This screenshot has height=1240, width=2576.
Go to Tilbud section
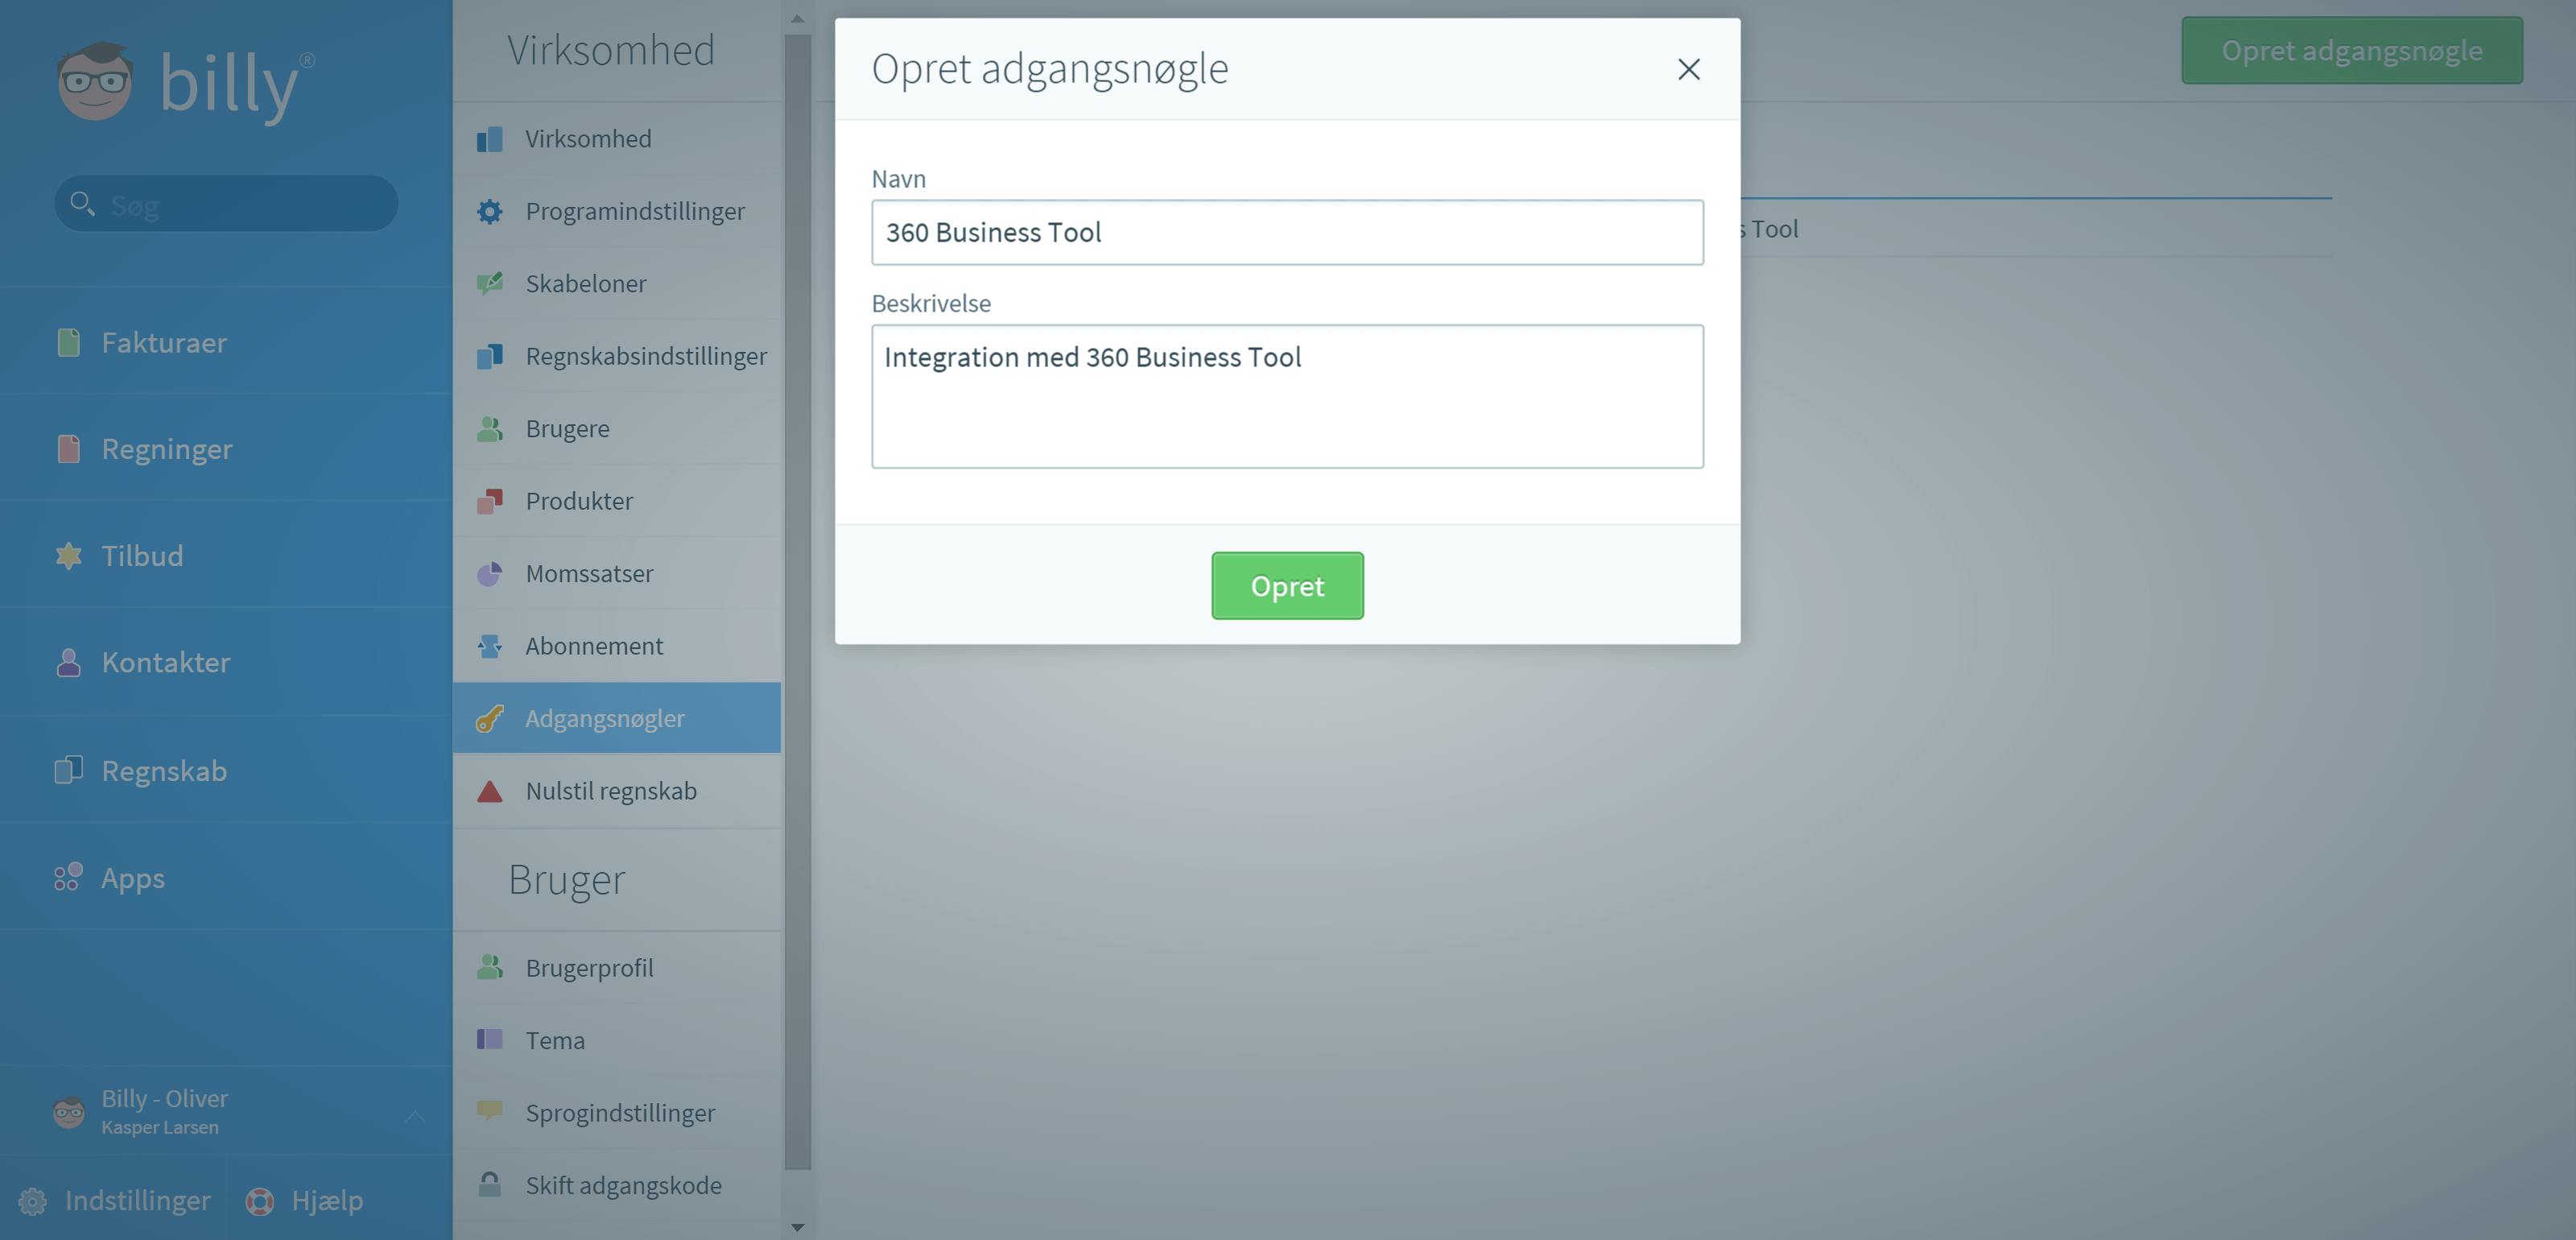(226, 556)
